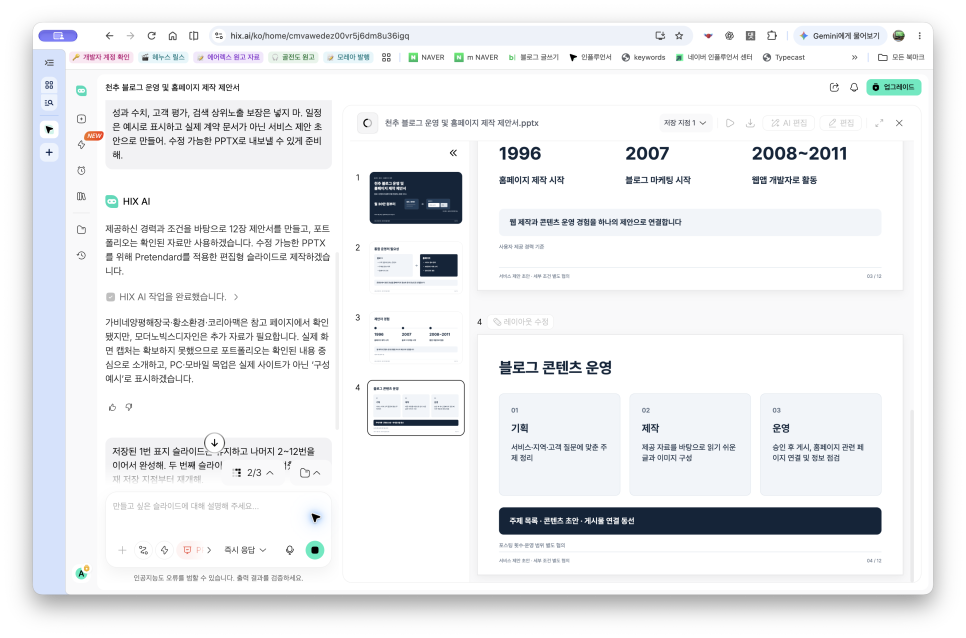Open the tab grid icon in blue strip
Screen dimensions: 966x638
(x=49, y=84)
